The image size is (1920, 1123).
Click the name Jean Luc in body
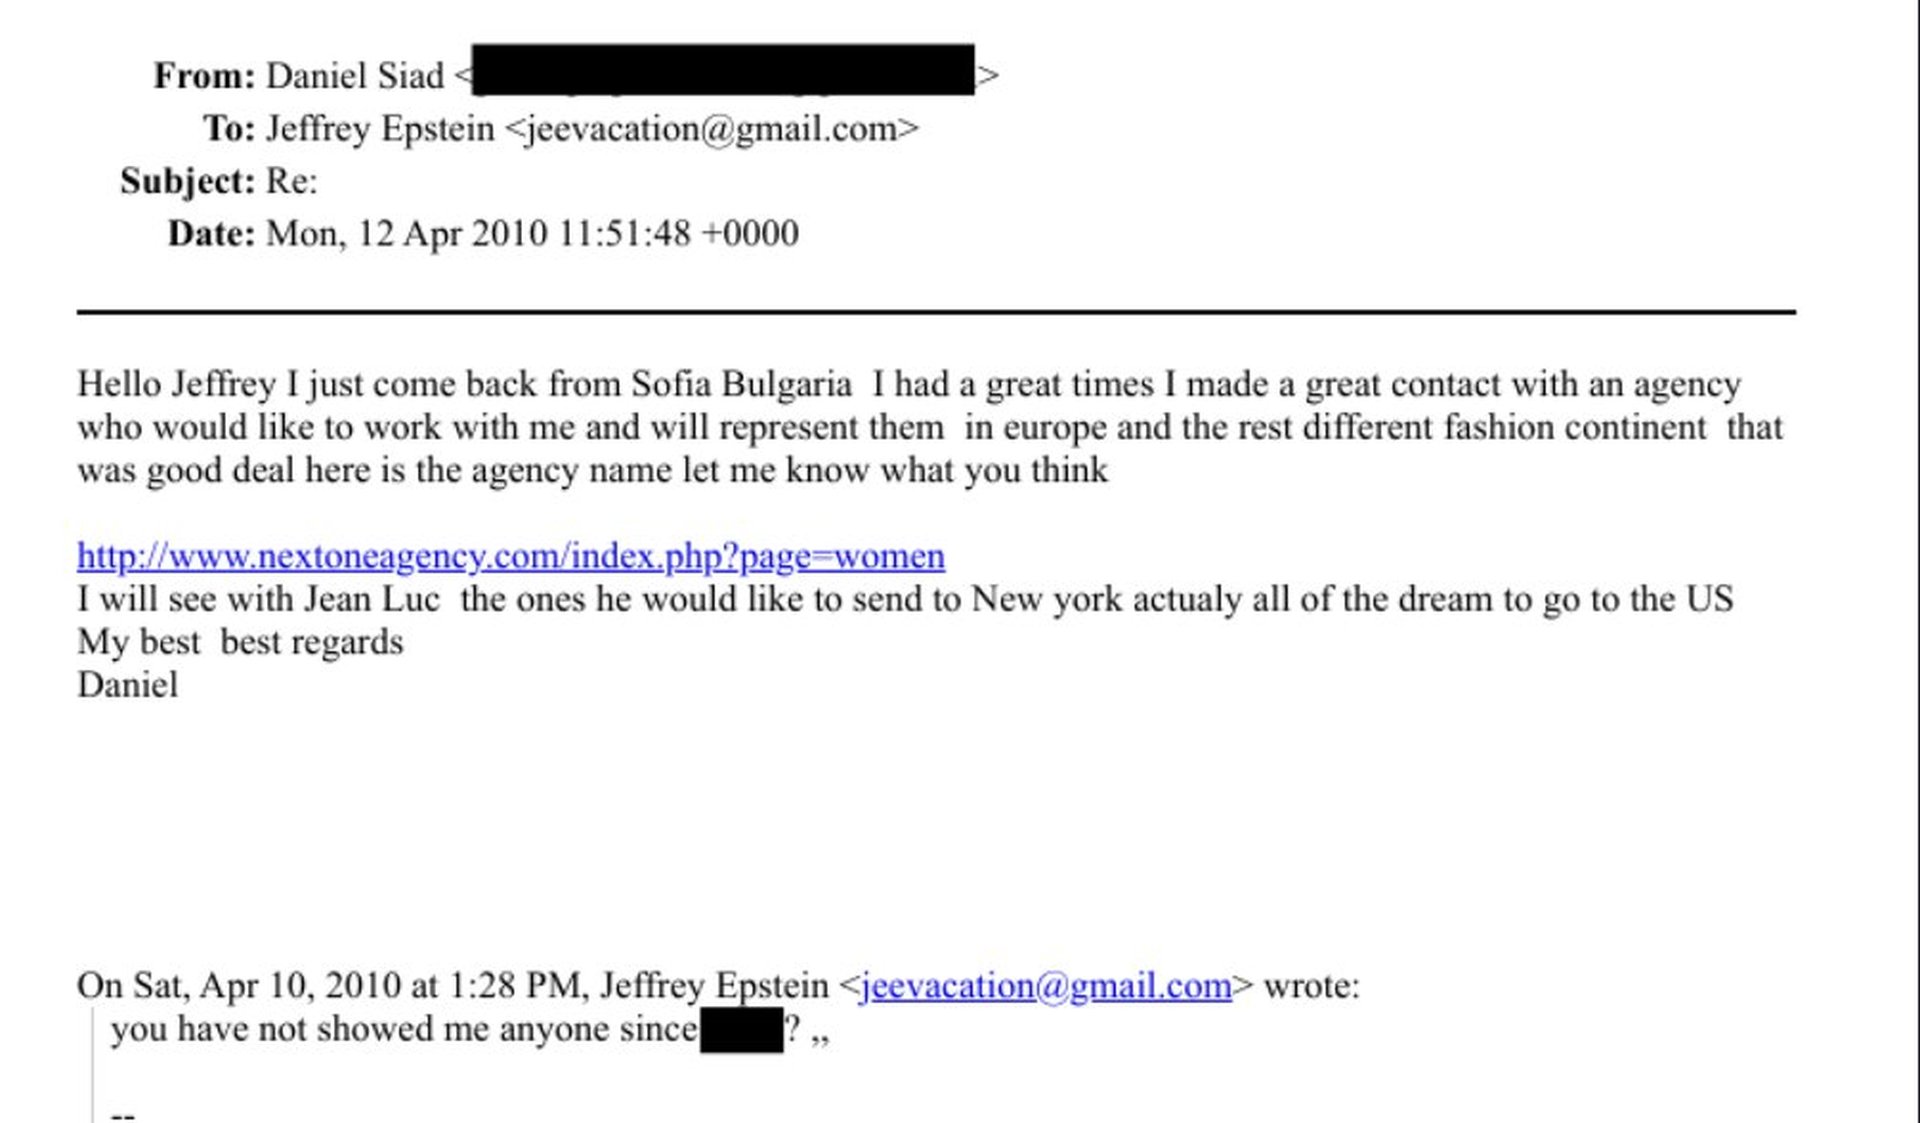pyautogui.click(x=371, y=599)
